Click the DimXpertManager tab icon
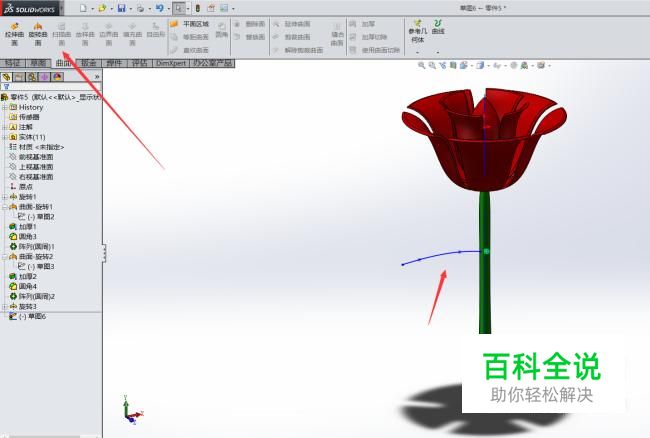This screenshot has height=438, width=650. click(44, 77)
